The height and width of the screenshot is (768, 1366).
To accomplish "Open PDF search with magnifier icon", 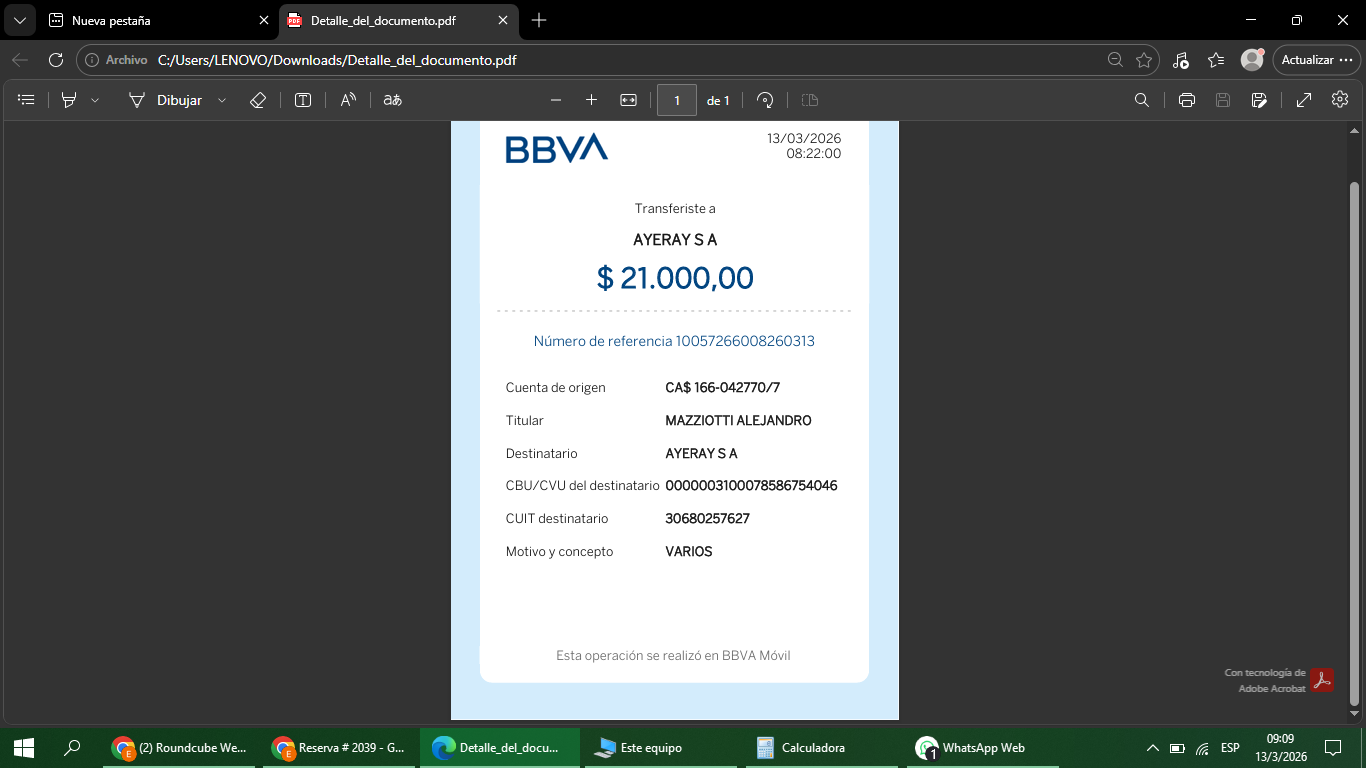I will tap(1141, 100).
